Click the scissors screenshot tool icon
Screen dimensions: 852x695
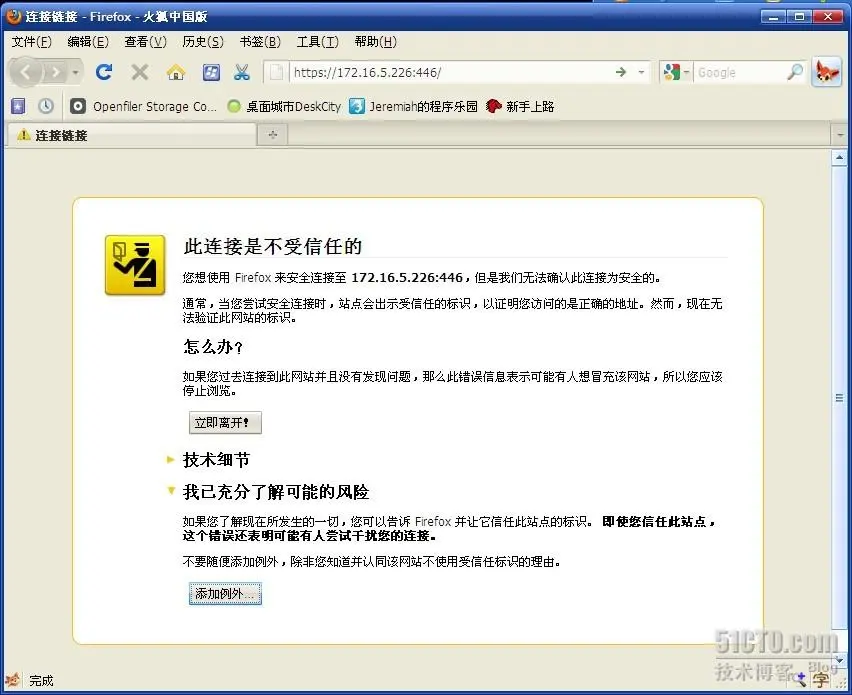(x=242, y=72)
